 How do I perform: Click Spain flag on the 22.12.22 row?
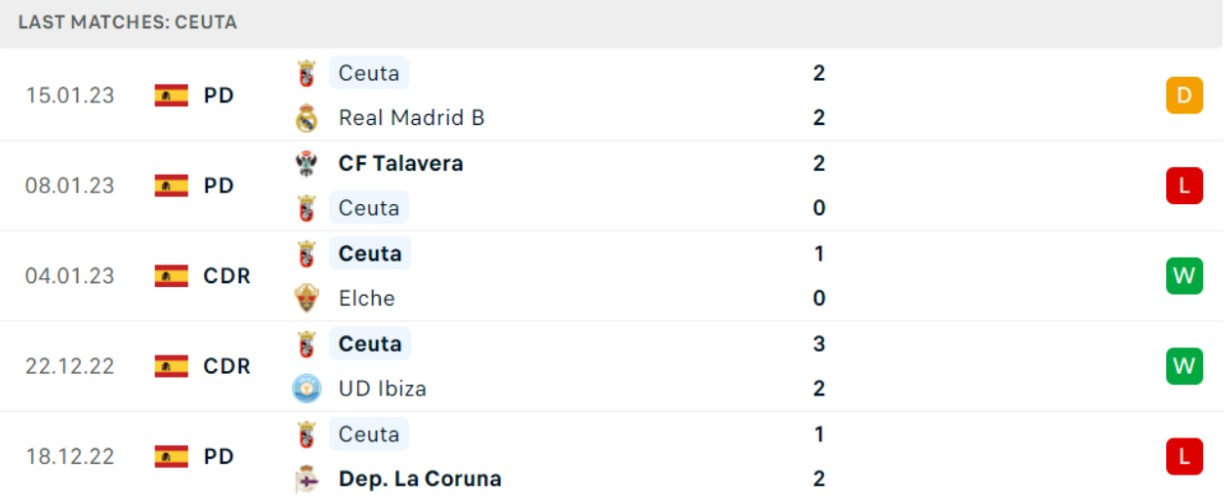(171, 366)
